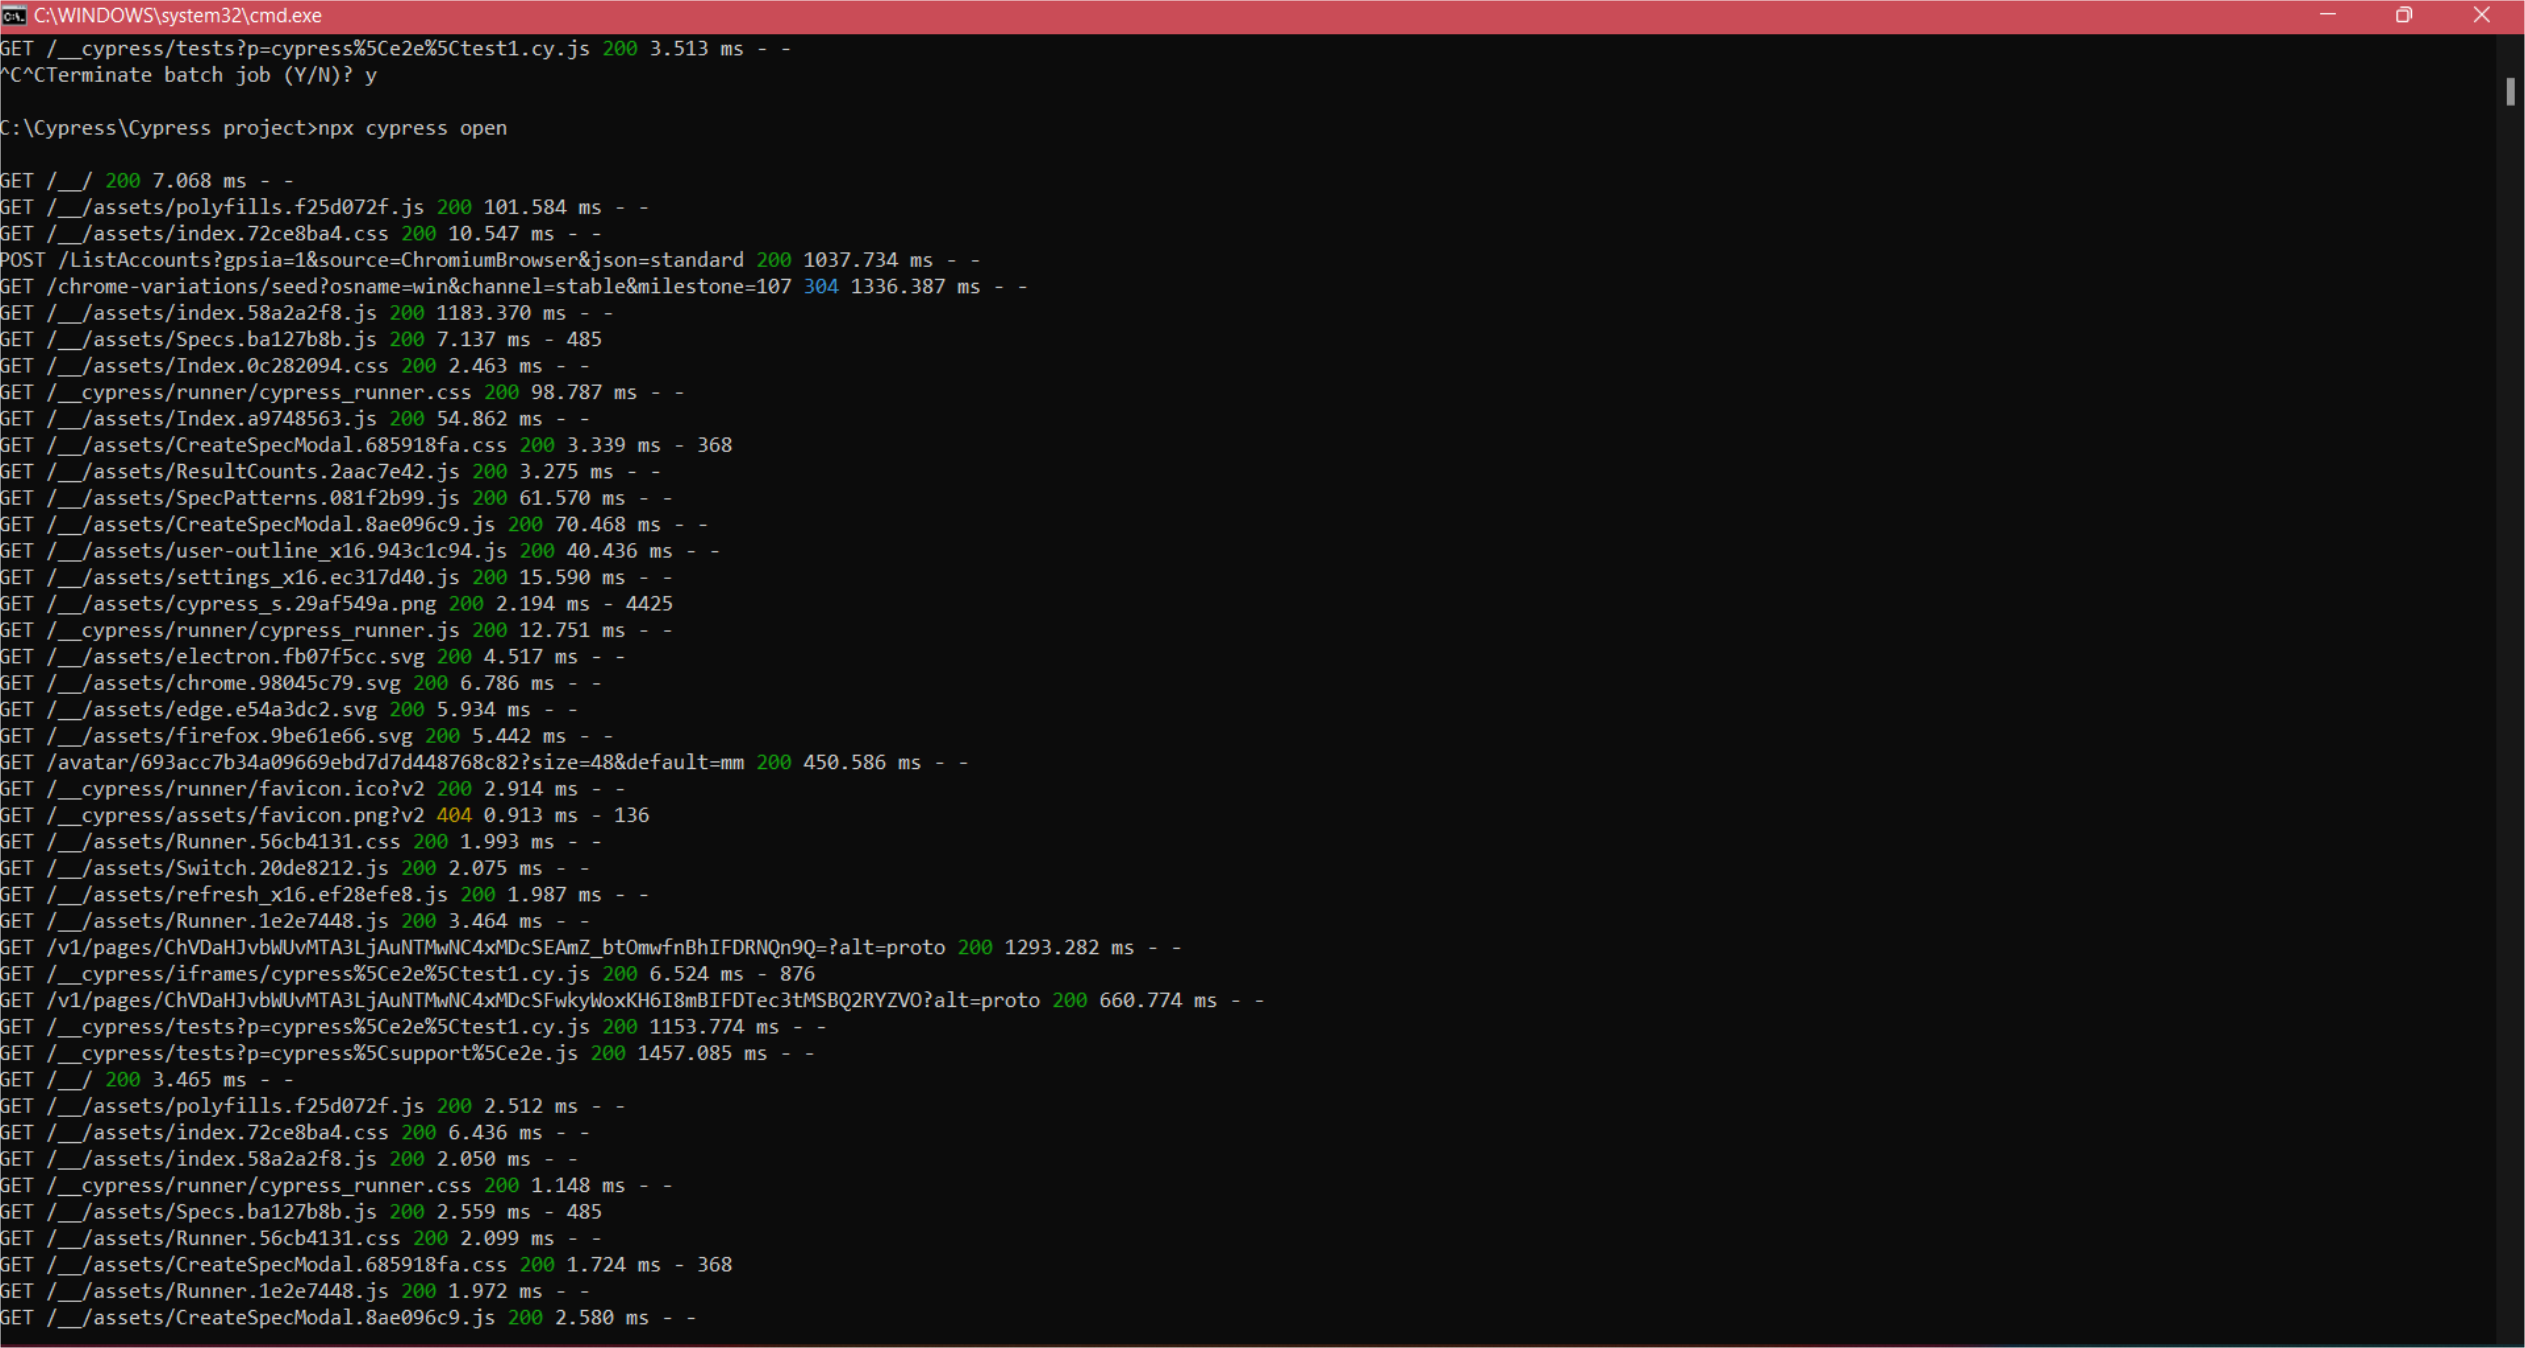Click the ResultCounts.2aac7e42.js log line
The height and width of the screenshot is (1348, 2525).
click(330, 471)
